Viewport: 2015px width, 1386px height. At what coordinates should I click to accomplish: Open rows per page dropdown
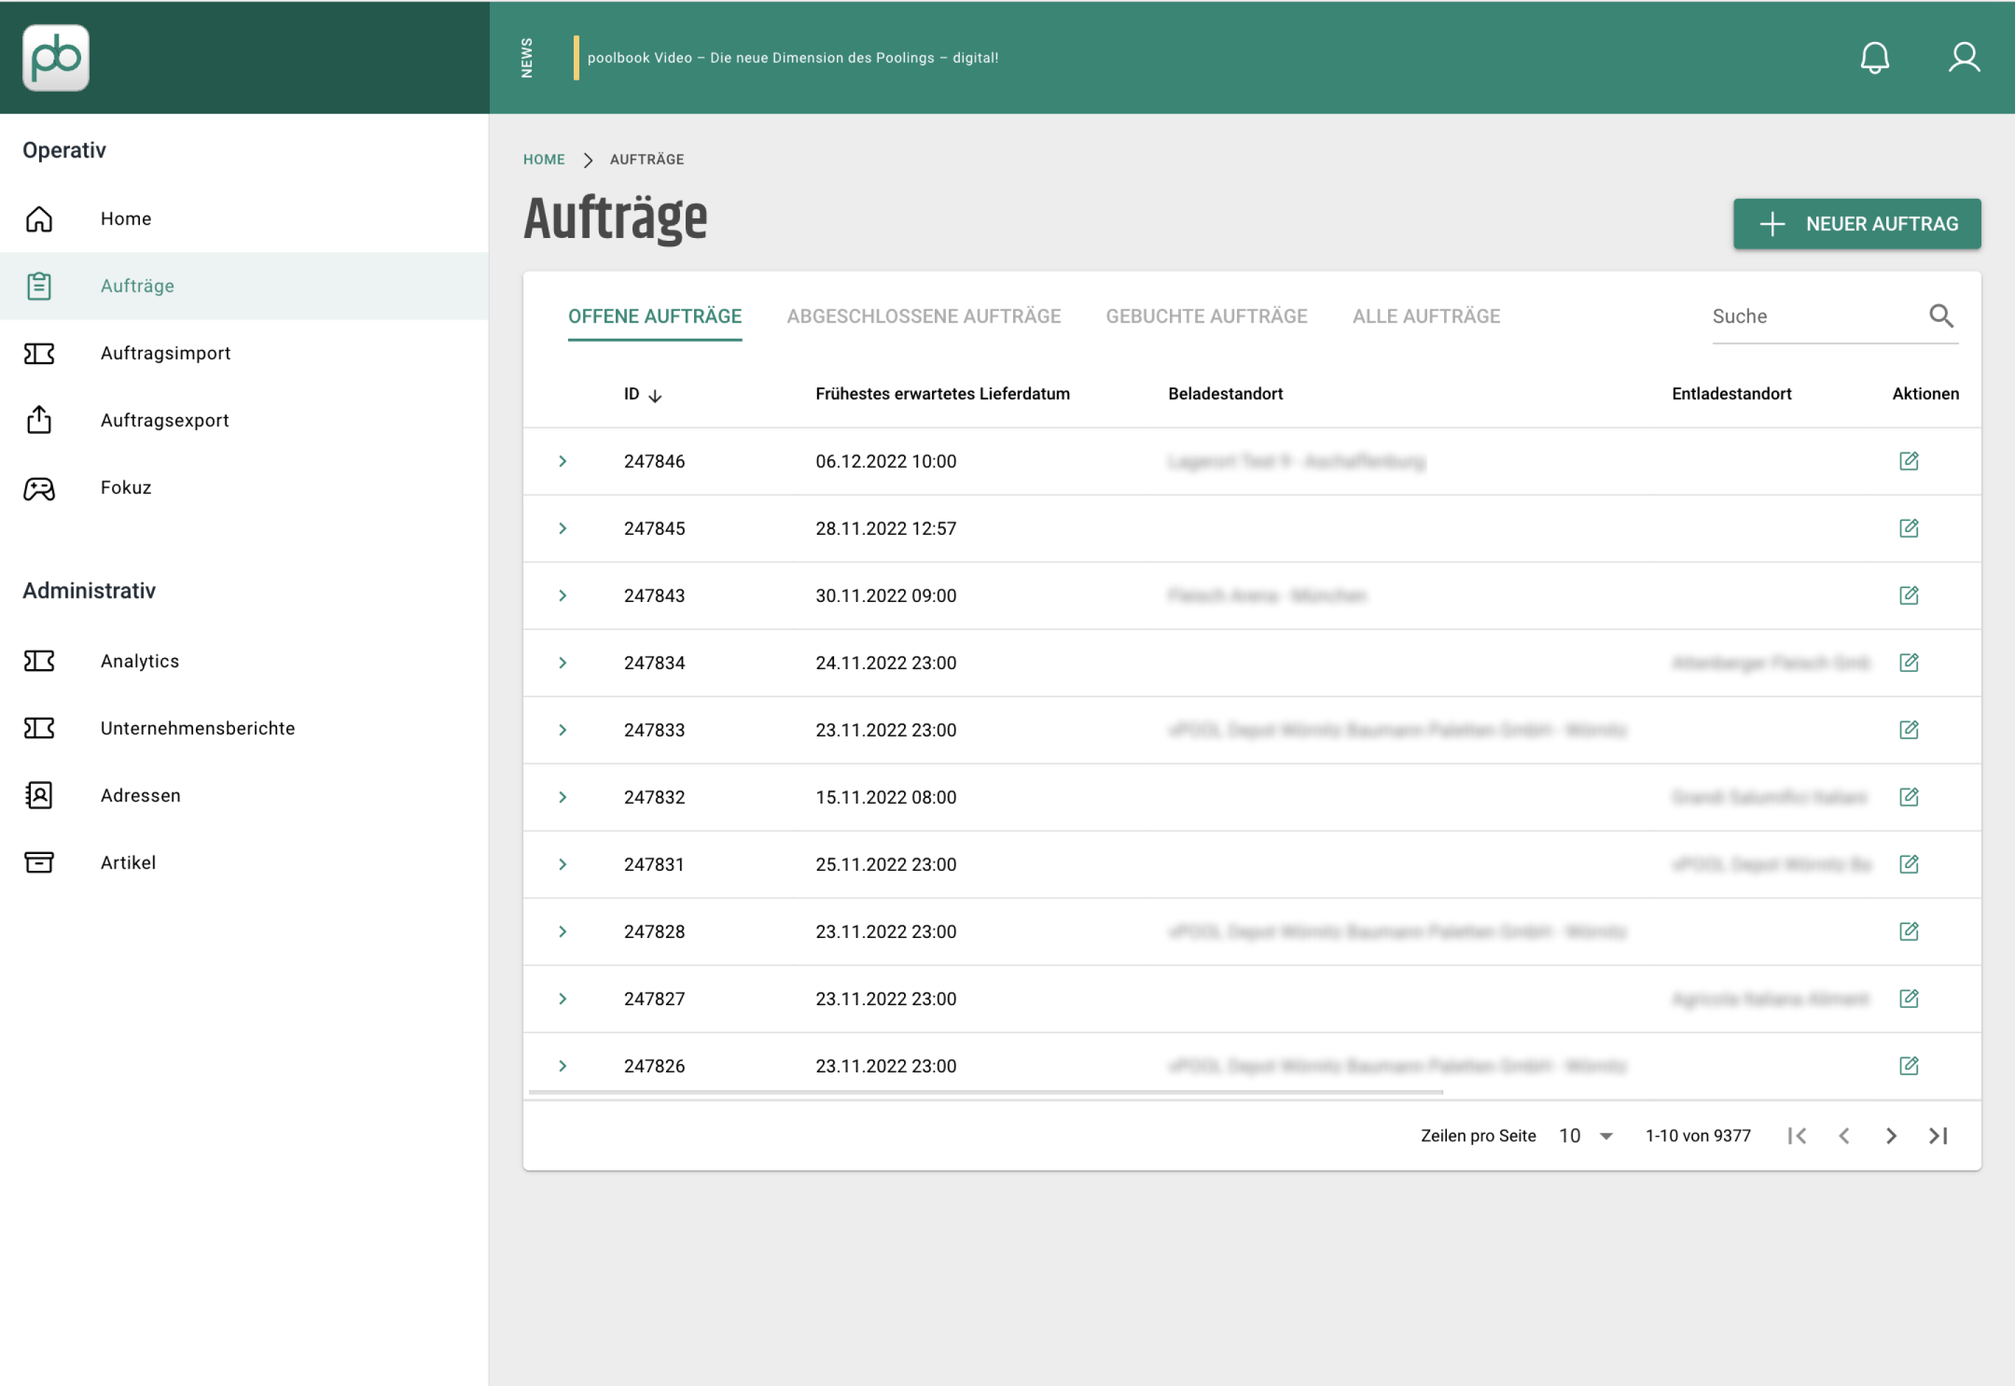coord(1586,1135)
